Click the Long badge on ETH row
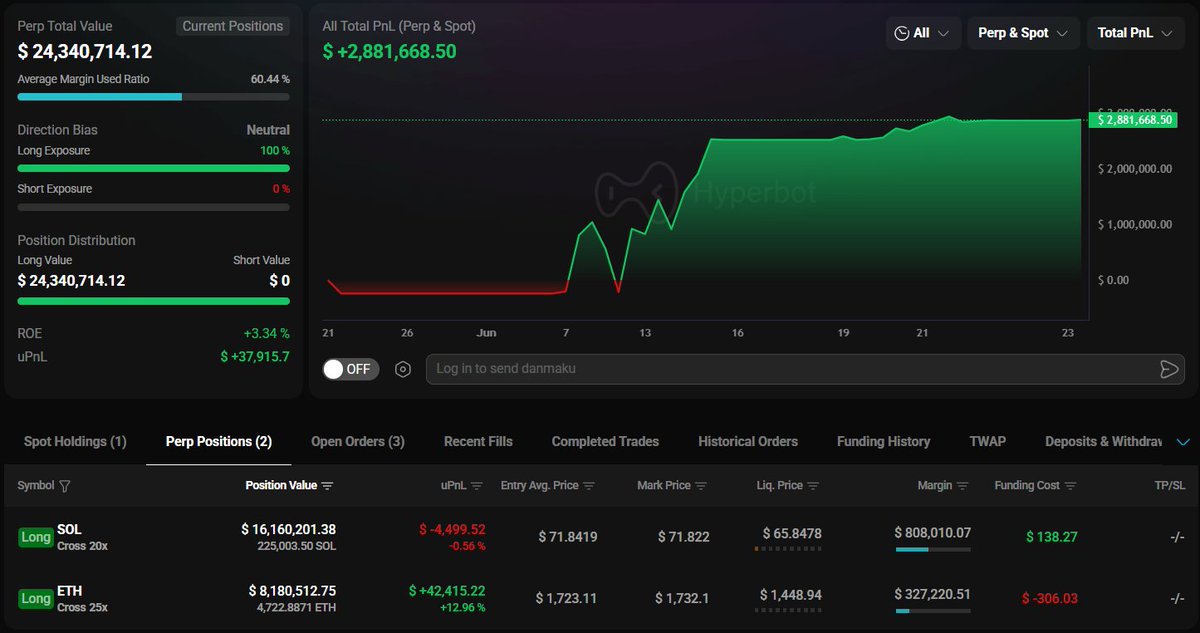1200x633 pixels. tap(35, 599)
